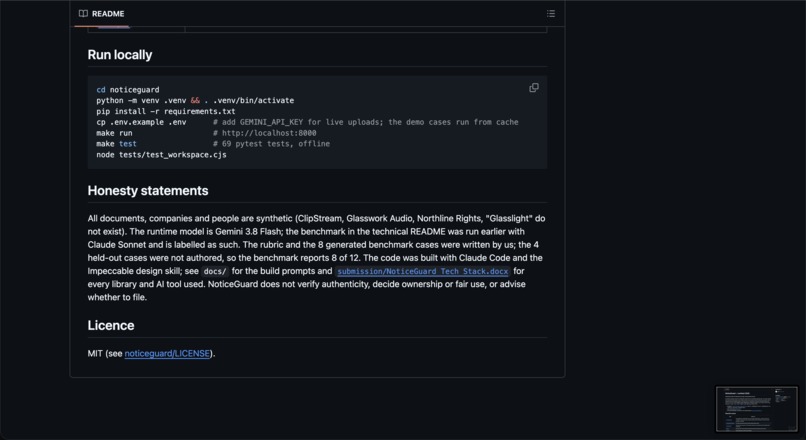Open submission/NoticeGuard Tech Stack.docx link
The height and width of the screenshot is (440, 806).
[x=423, y=271]
